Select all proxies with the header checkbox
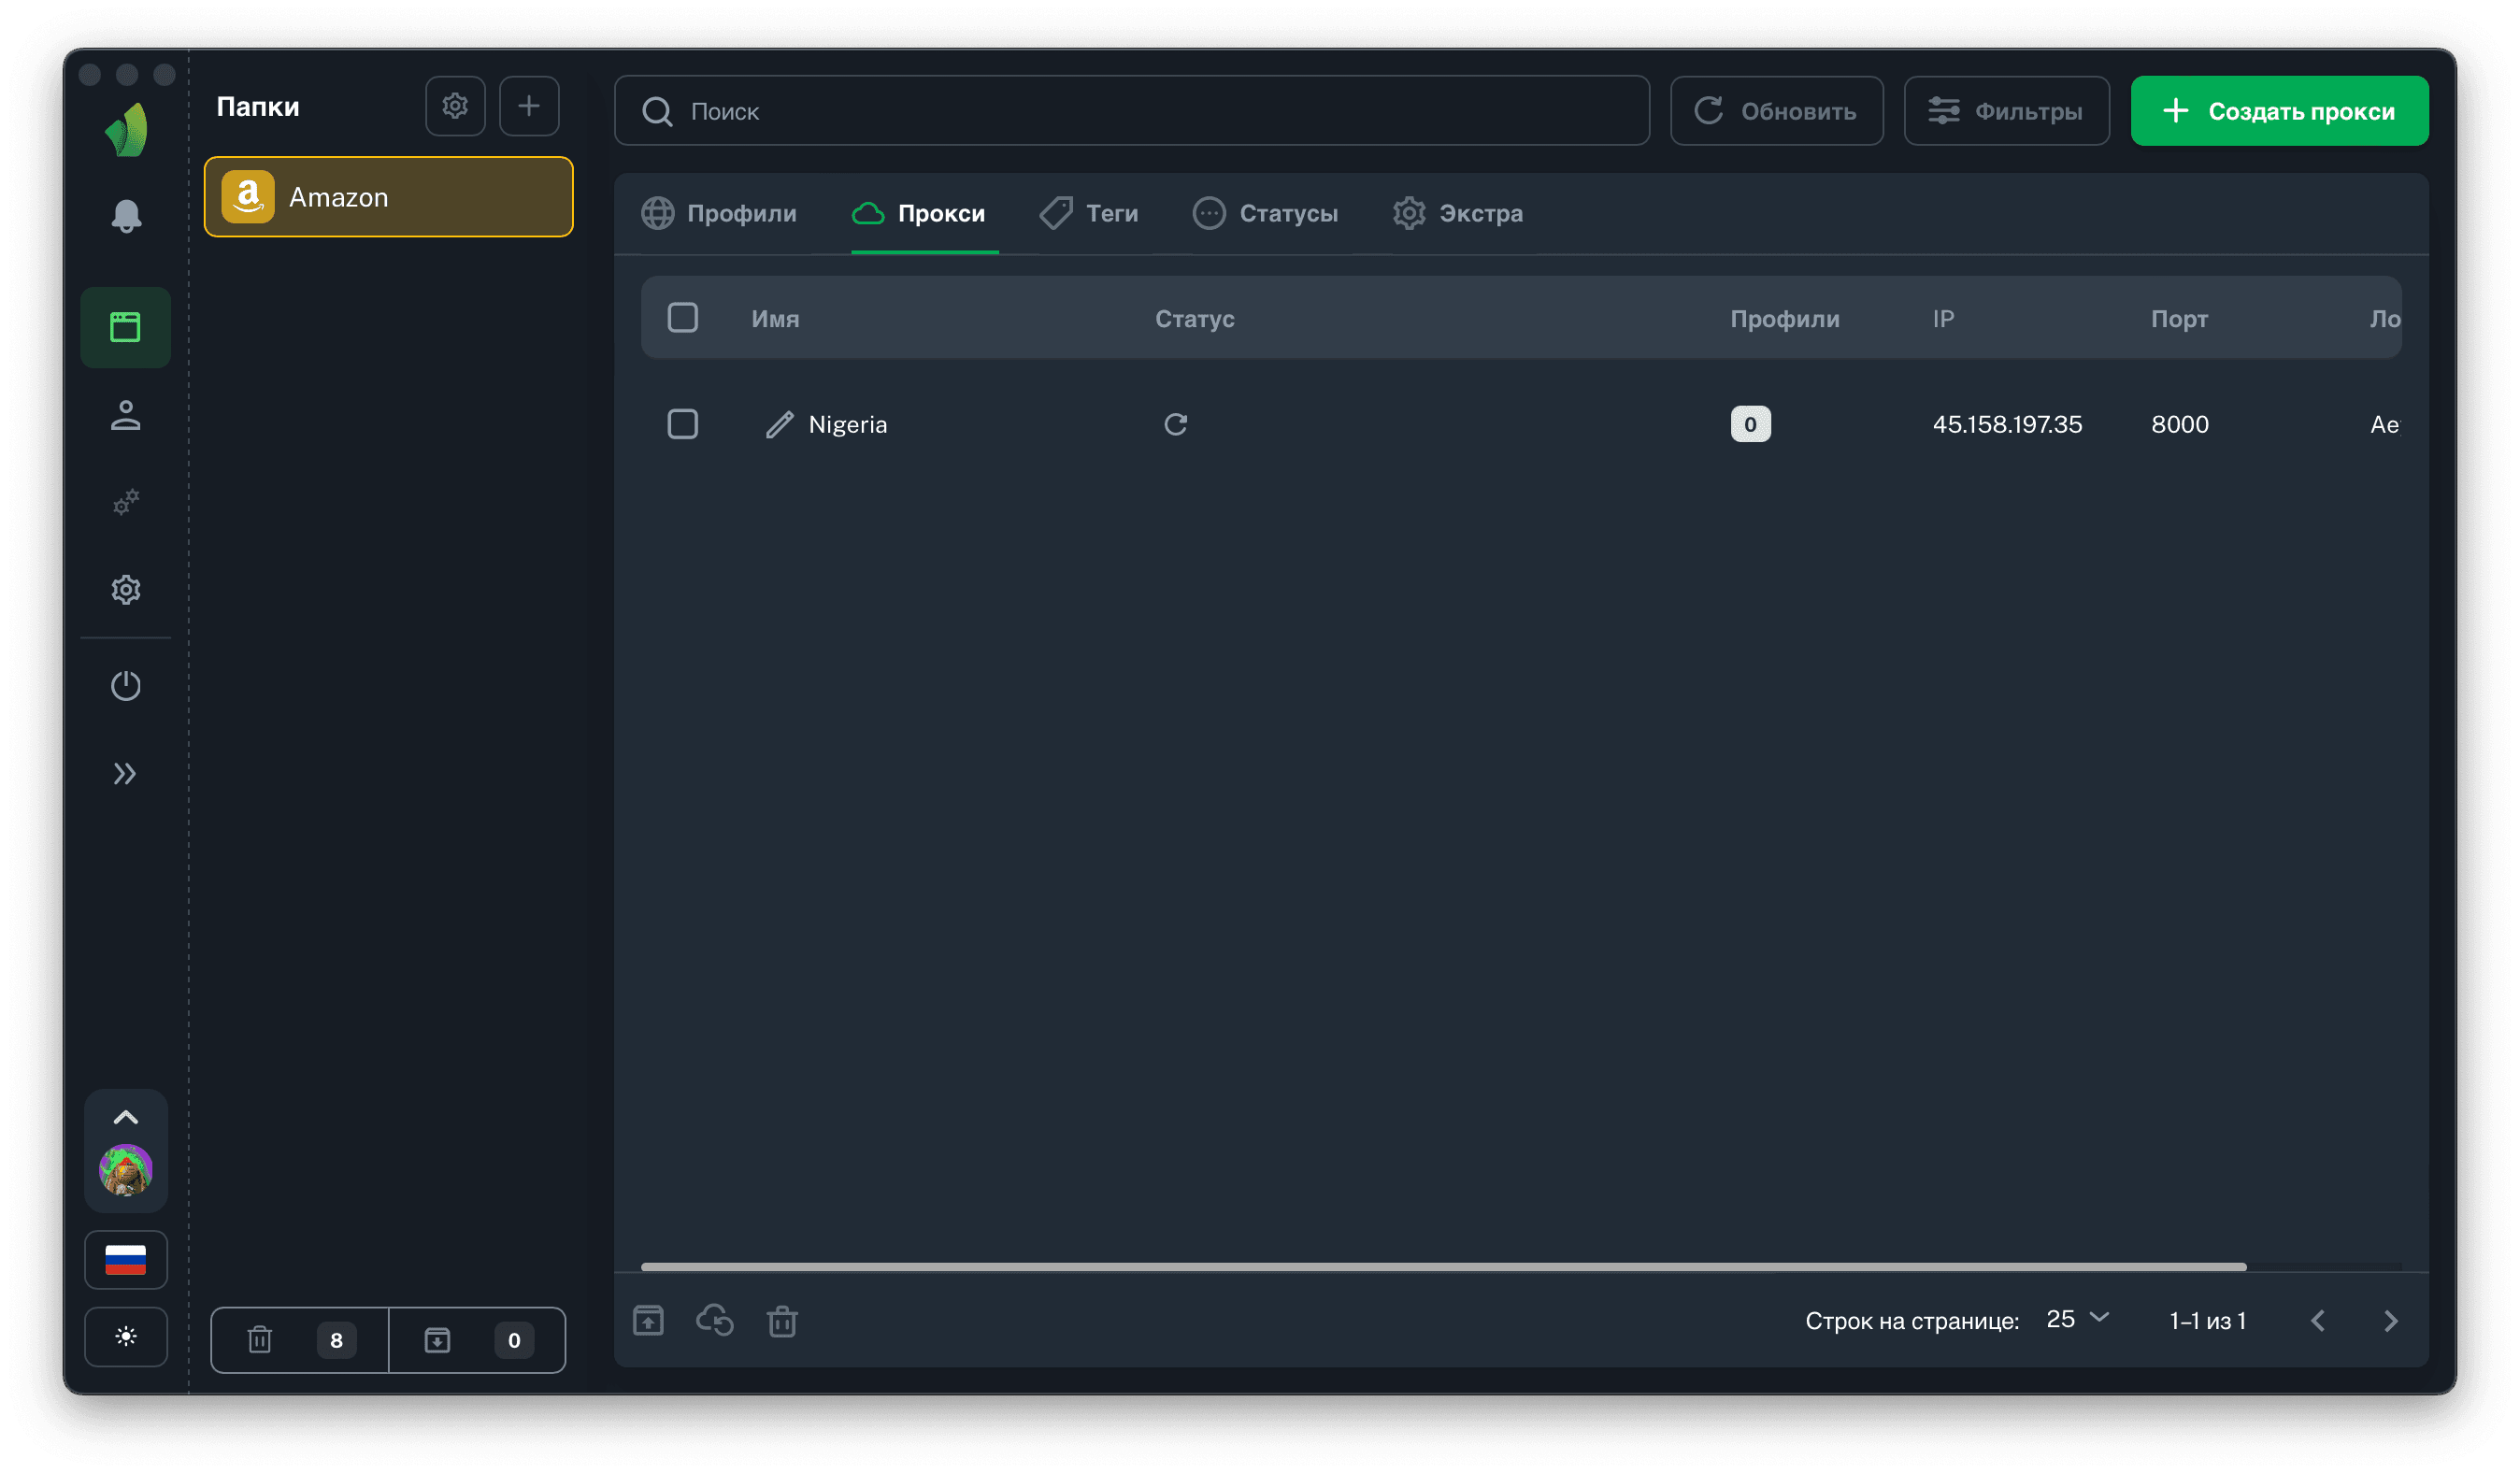Viewport: 2520px width, 1473px height. coord(683,318)
